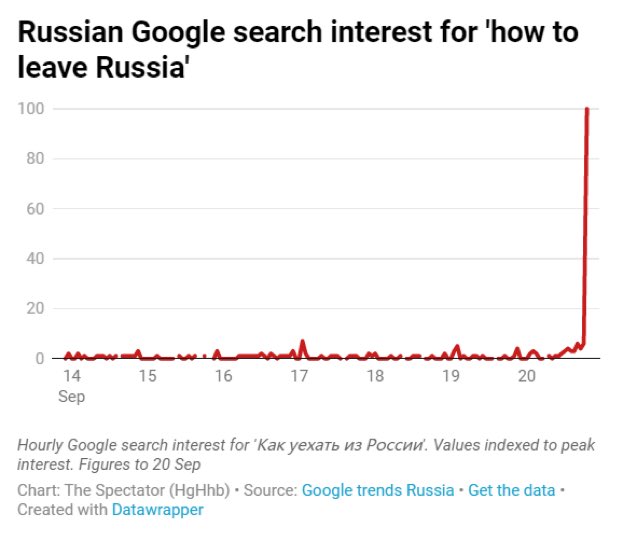This screenshot has height=541, width=623.
Task: Select the 19 date on the x-axis
Action: click(451, 377)
